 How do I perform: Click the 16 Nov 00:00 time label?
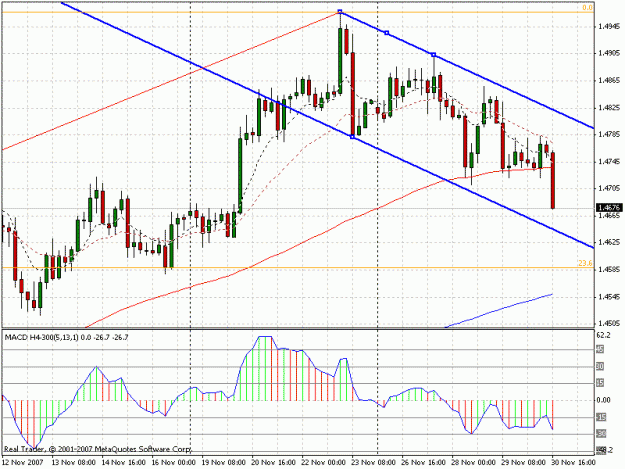coord(174,462)
